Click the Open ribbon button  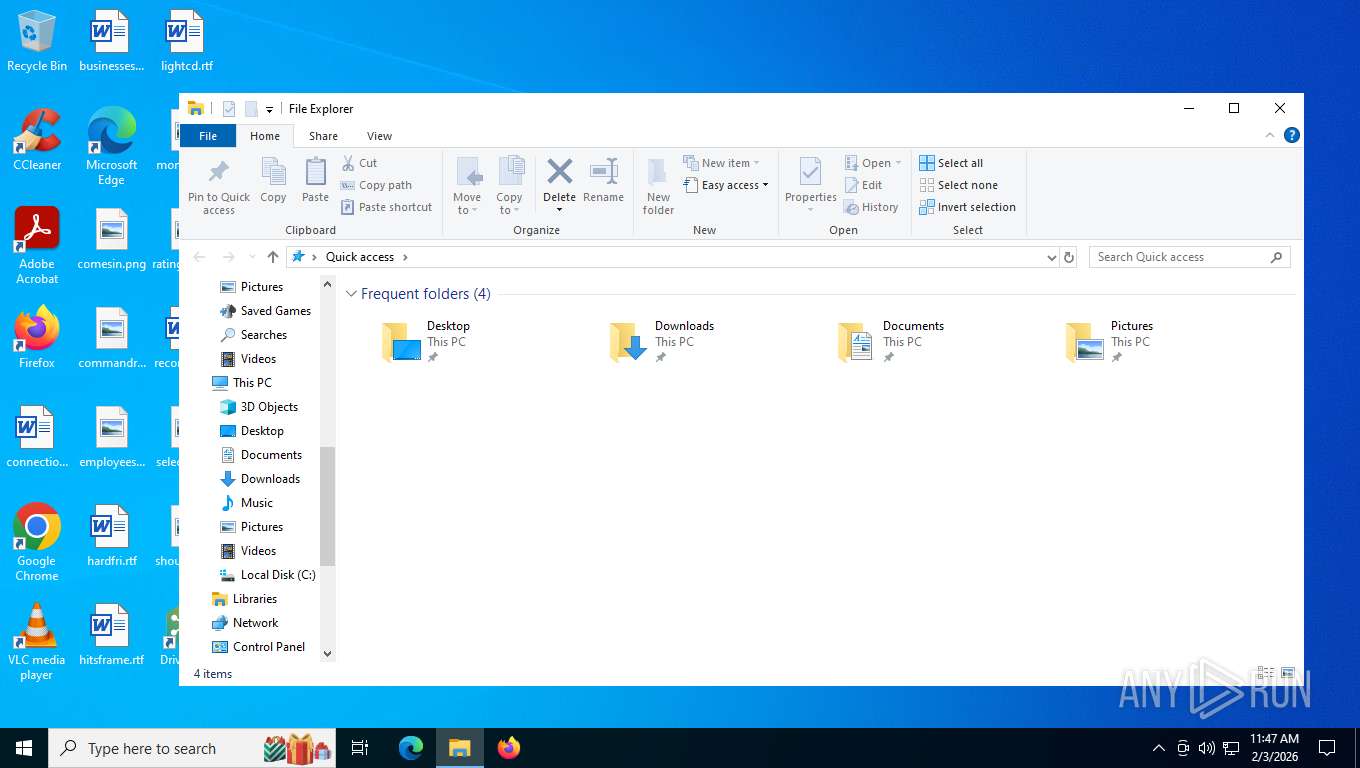pyautogui.click(x=873, y=163)
